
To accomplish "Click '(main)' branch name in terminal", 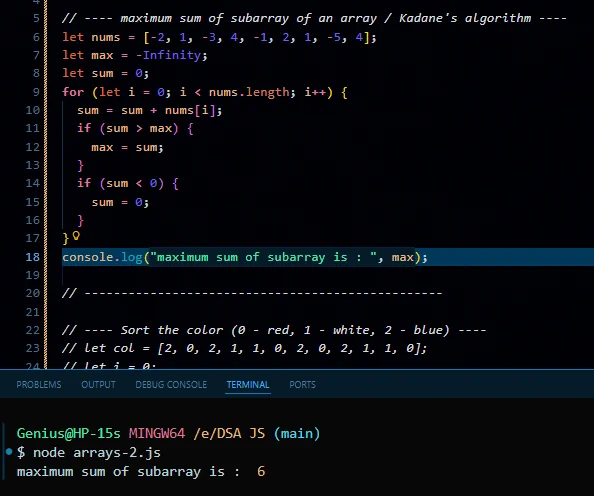I will point(297,433).
